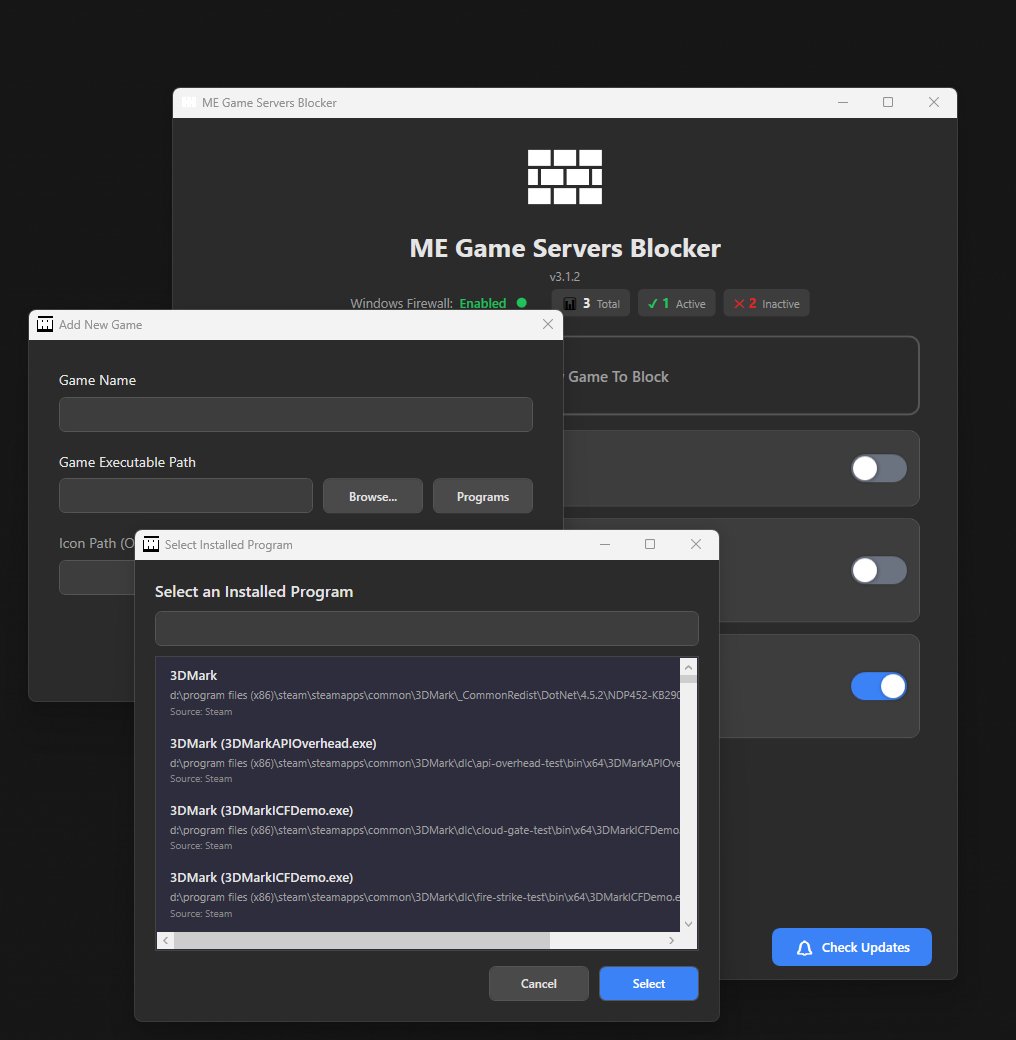Click the Game To Block card

(x=741, y=376)
